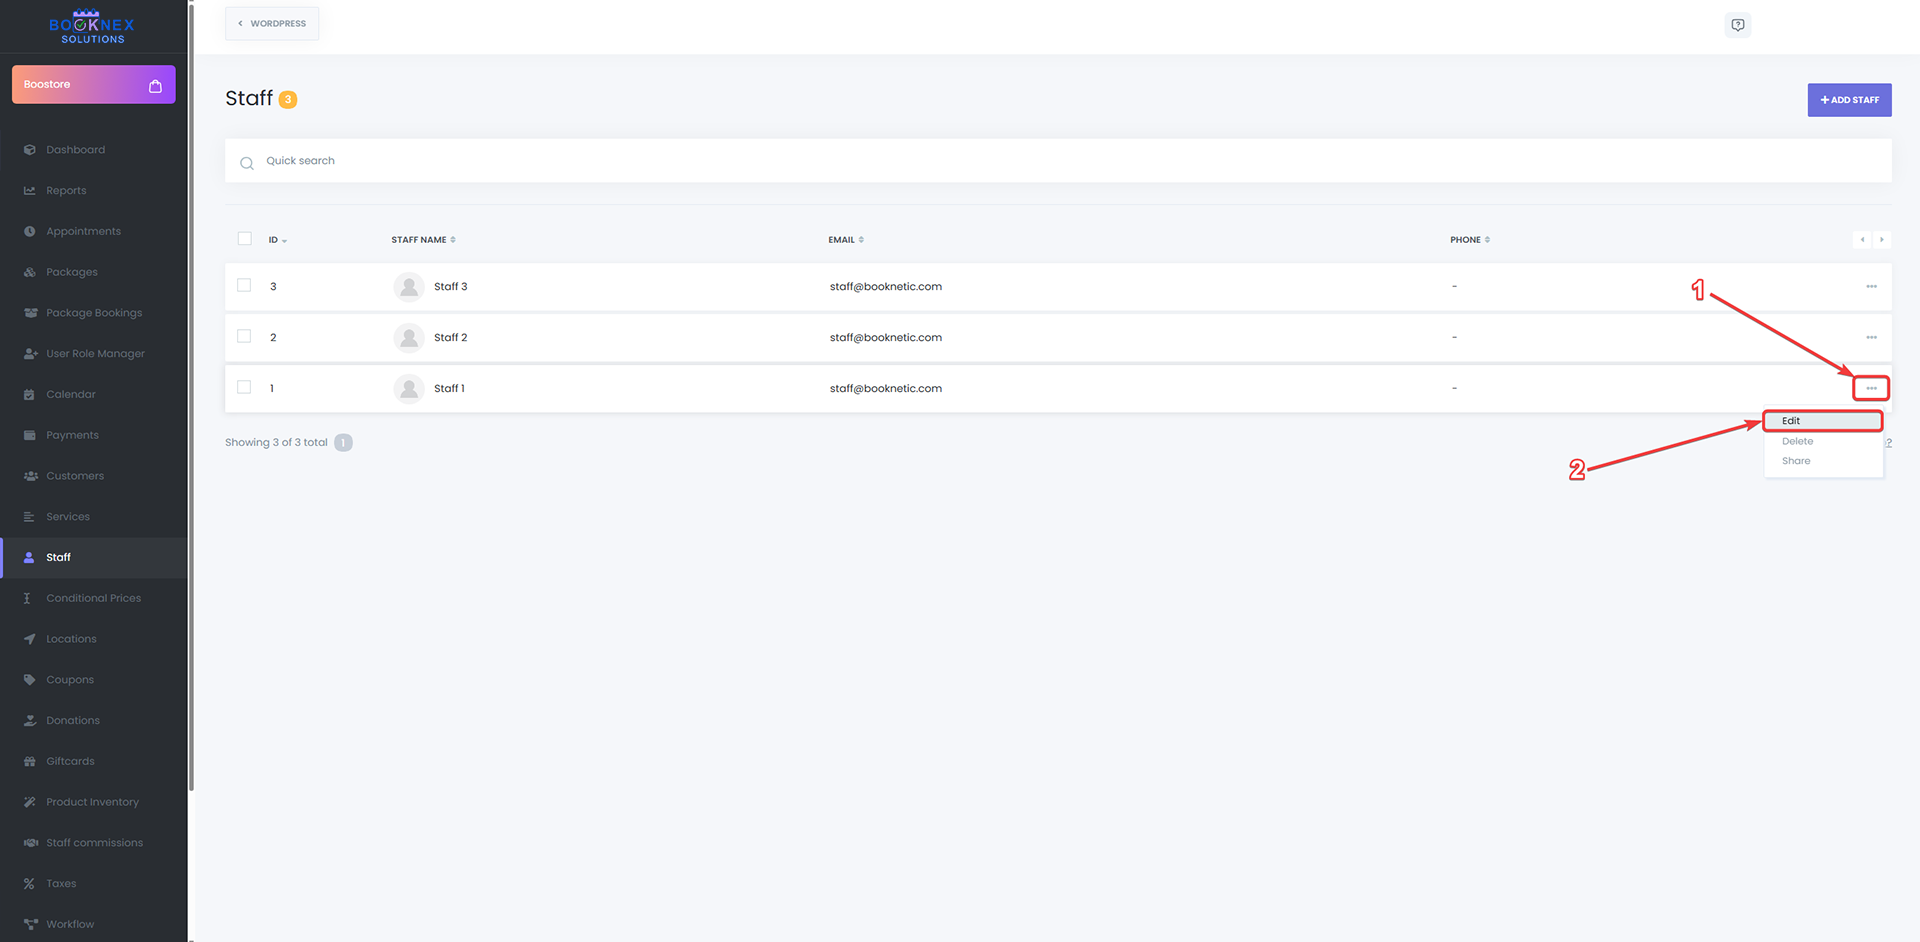Click the Add Staff button

click(x=1849, y=100)
